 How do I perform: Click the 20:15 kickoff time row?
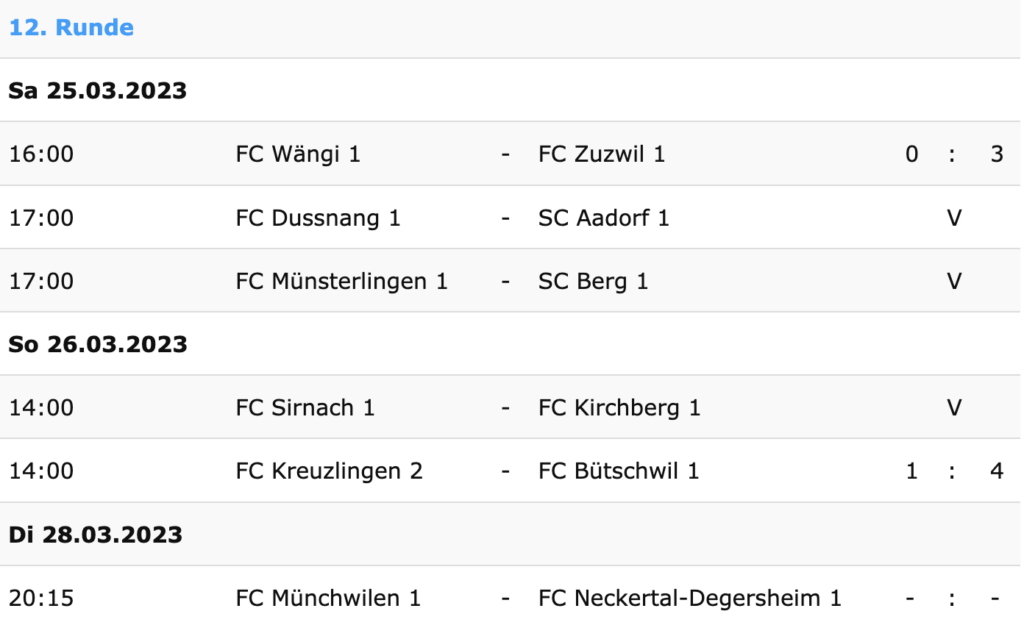[509, 598]
